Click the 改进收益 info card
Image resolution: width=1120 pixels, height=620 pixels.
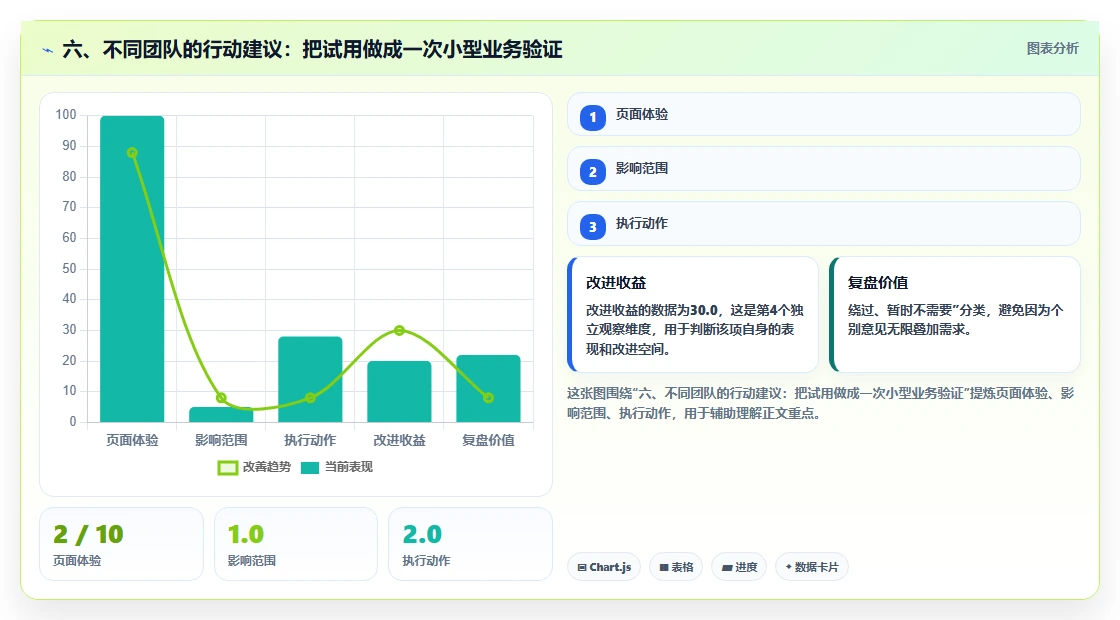click(x=693, y=314)
